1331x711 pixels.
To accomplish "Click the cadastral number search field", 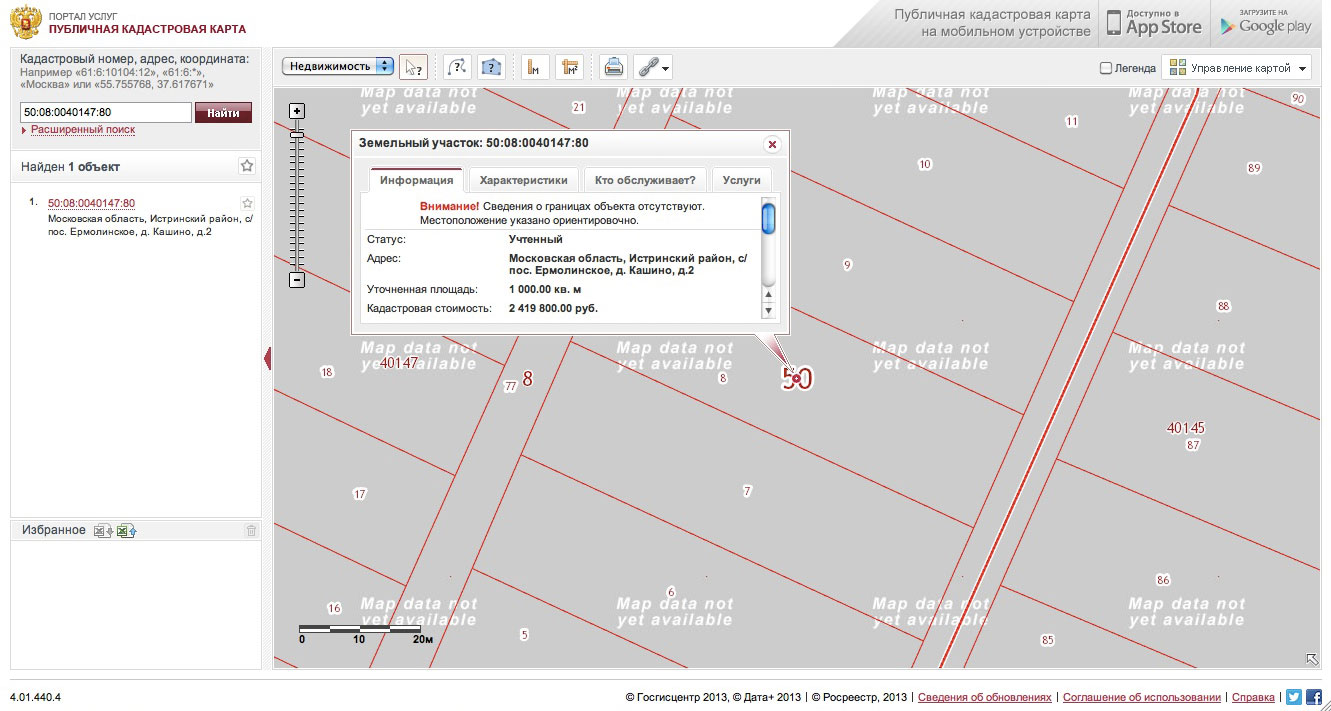I will 105,113.
